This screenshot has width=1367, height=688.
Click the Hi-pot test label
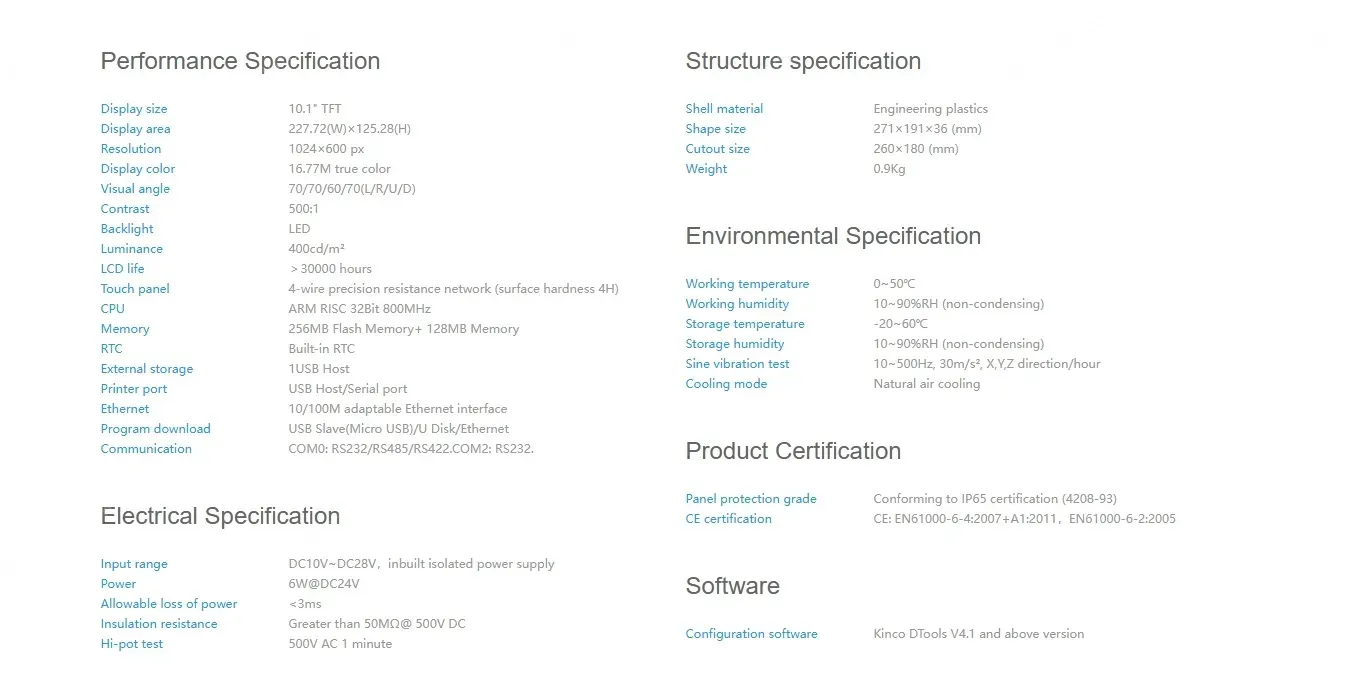132,644
